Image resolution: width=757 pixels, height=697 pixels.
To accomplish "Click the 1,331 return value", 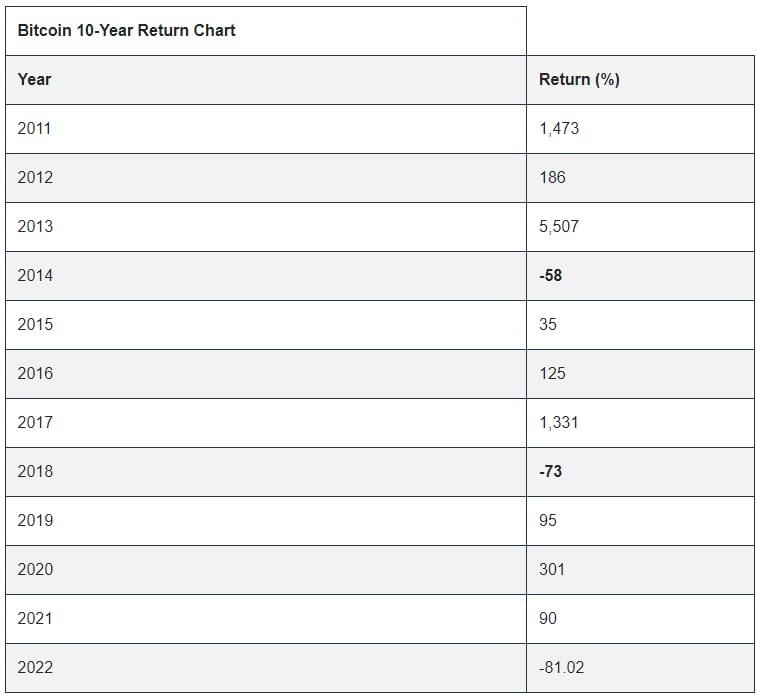I will tap(559, 422).
